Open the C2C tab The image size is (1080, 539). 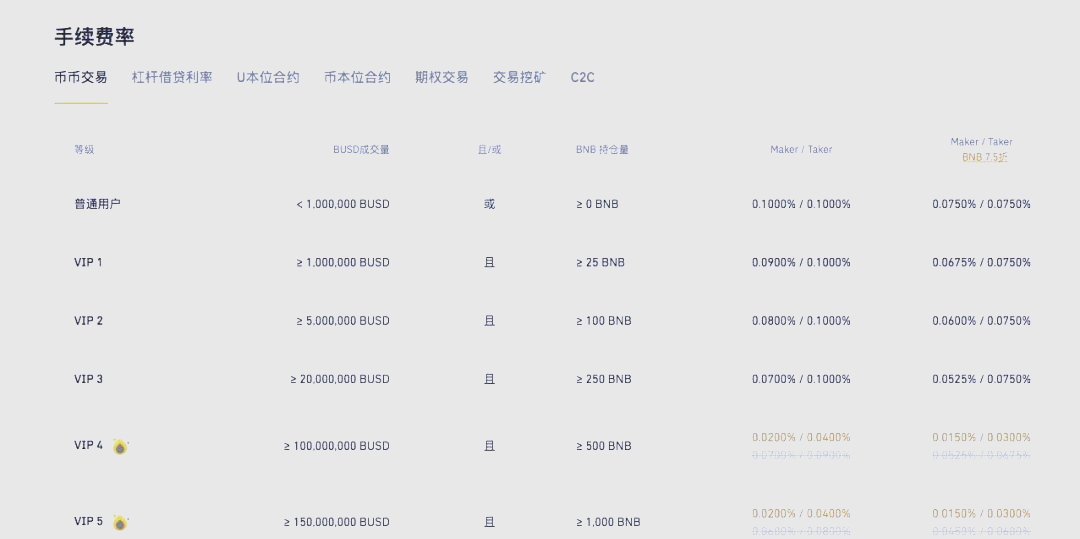tap(583, 77)
